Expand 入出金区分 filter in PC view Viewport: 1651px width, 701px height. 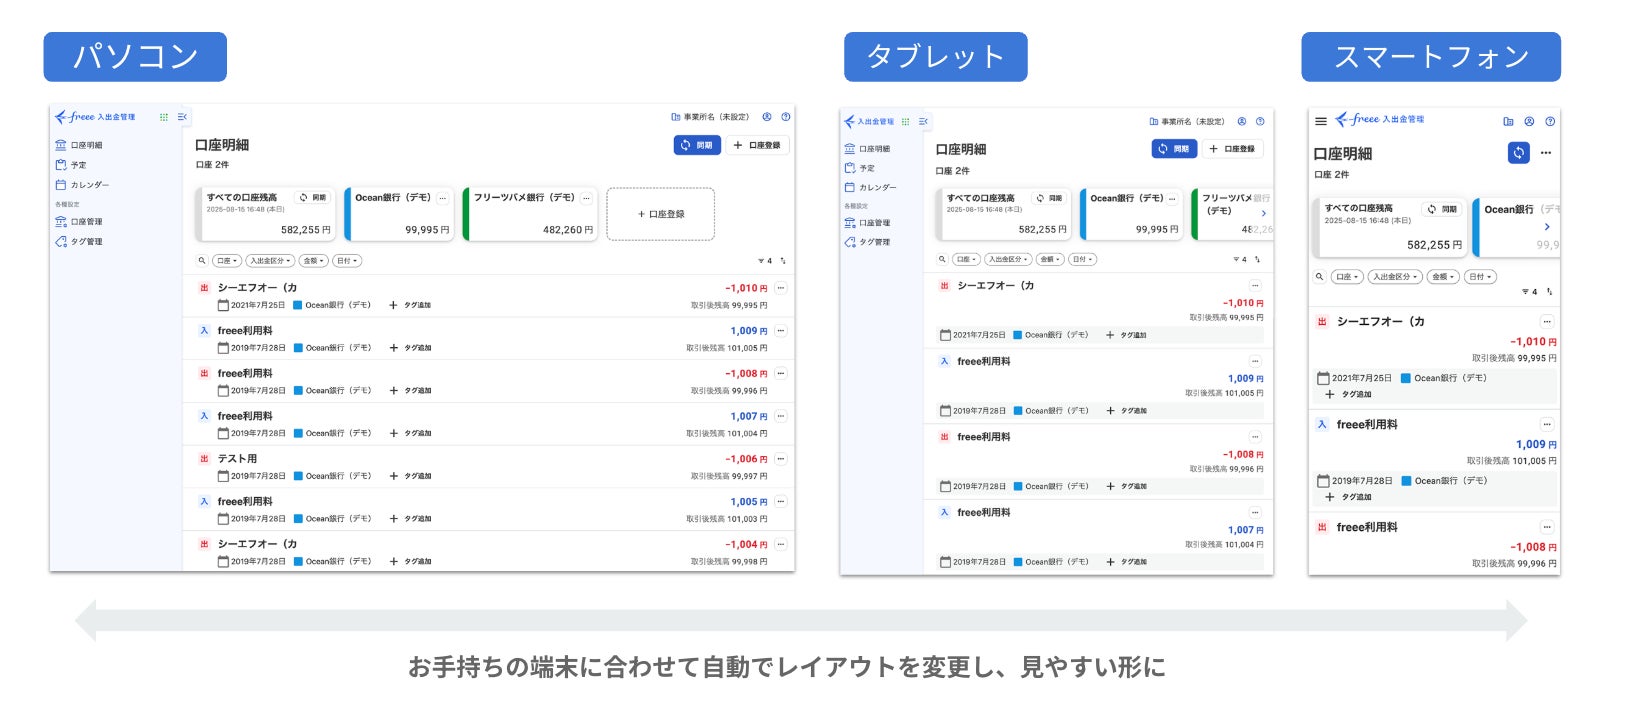coord(270,261)
